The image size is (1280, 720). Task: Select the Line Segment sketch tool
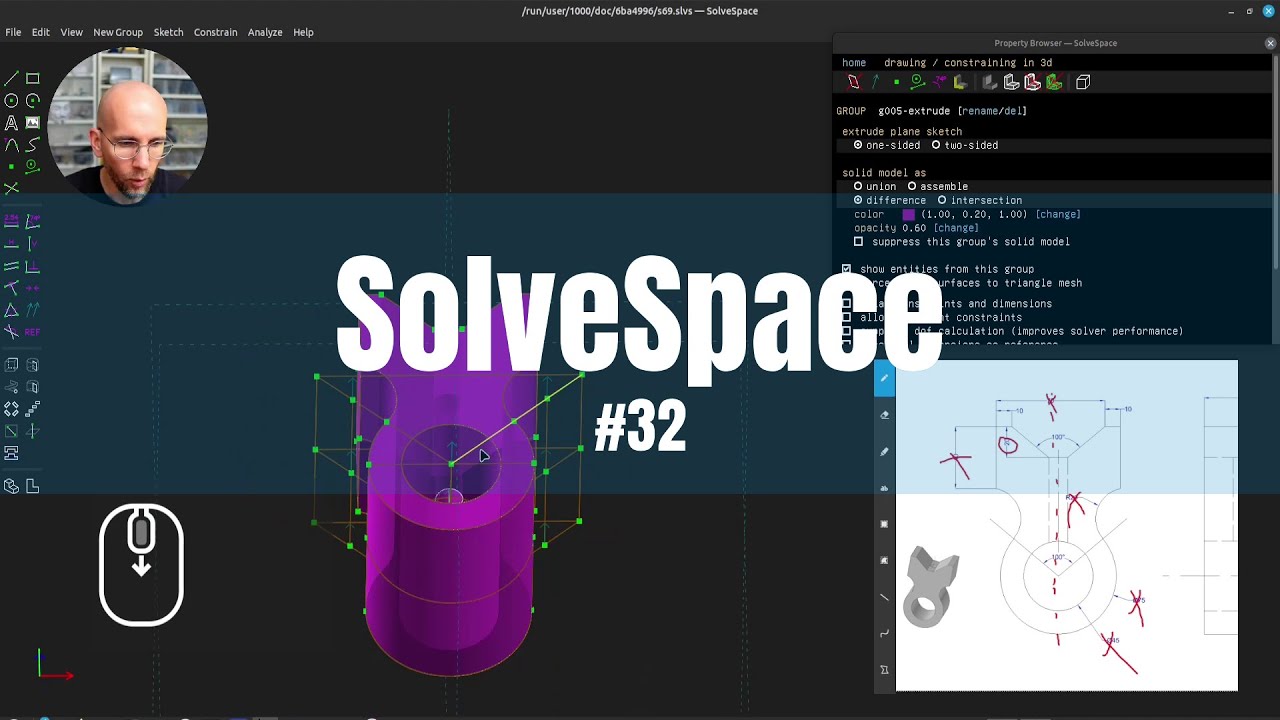11,79
